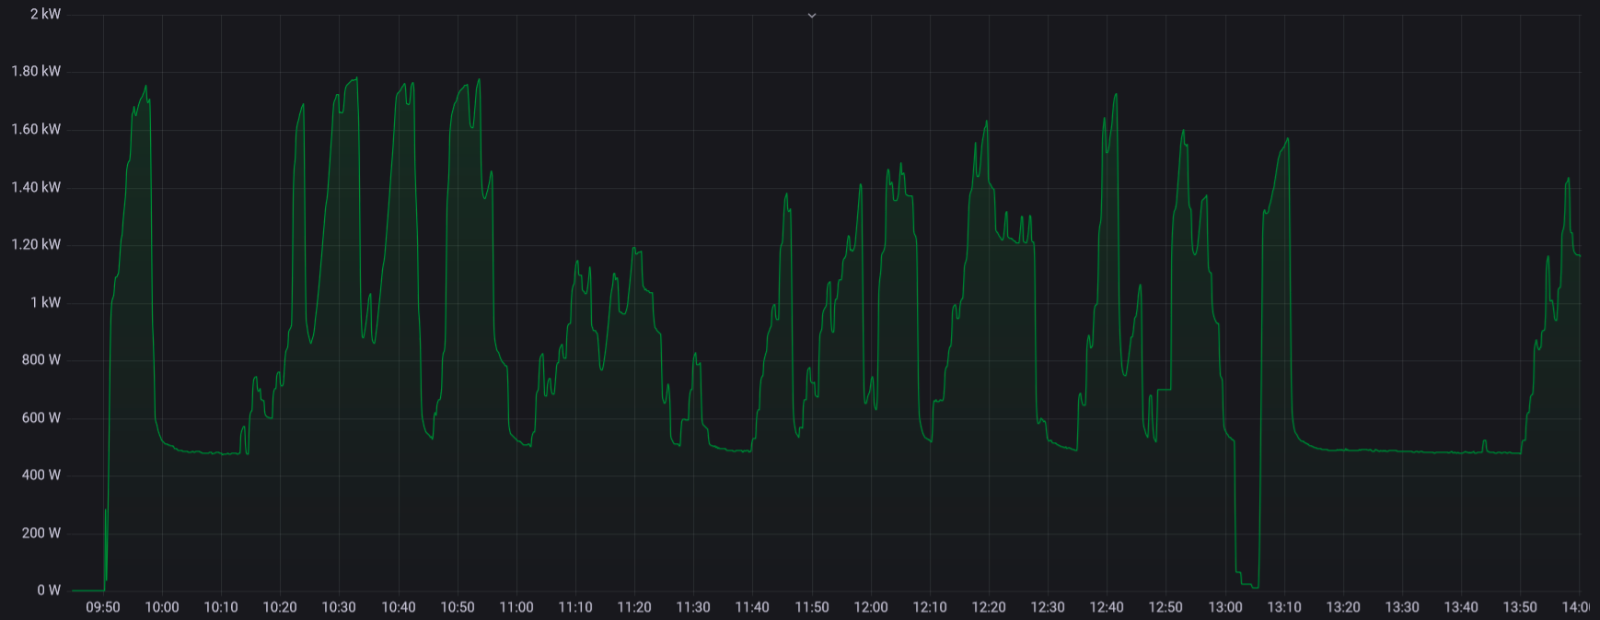Click the 13:00 time axis label

point(1225,607)
